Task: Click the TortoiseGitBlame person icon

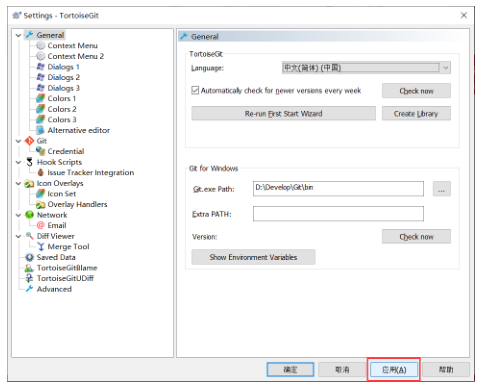Action: click(30, 268)
